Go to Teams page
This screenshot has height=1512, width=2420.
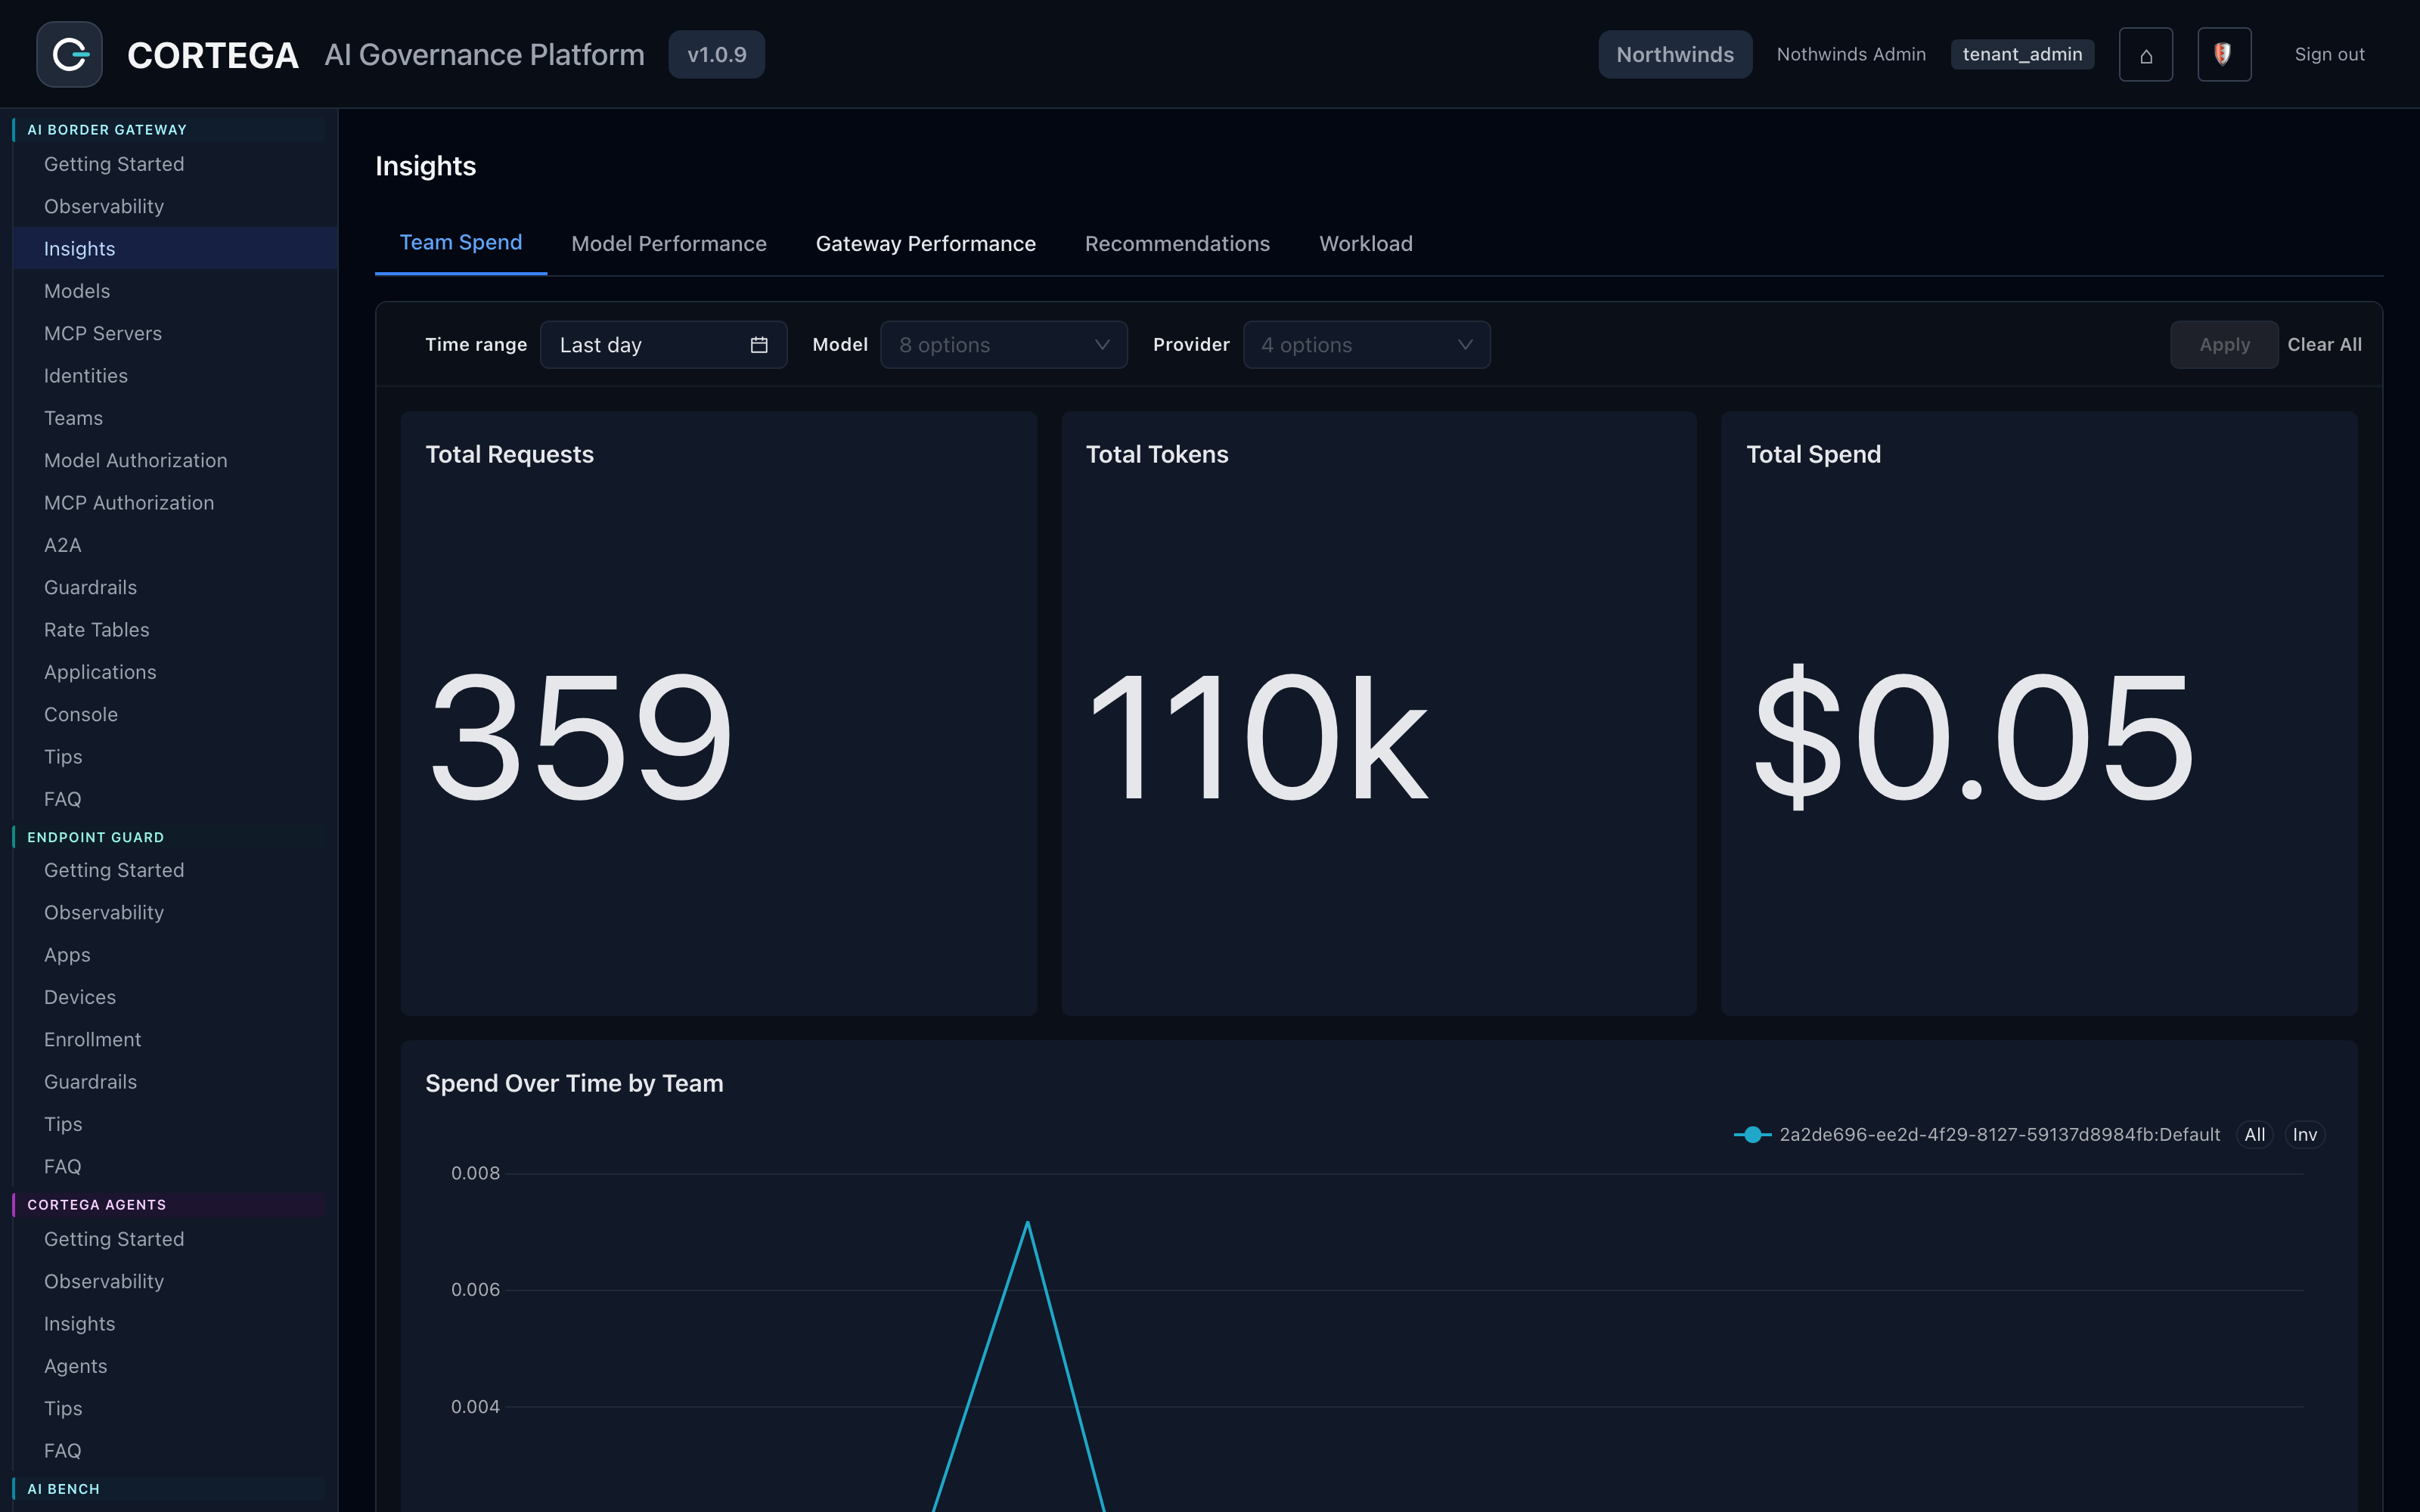tap(175, 418)
